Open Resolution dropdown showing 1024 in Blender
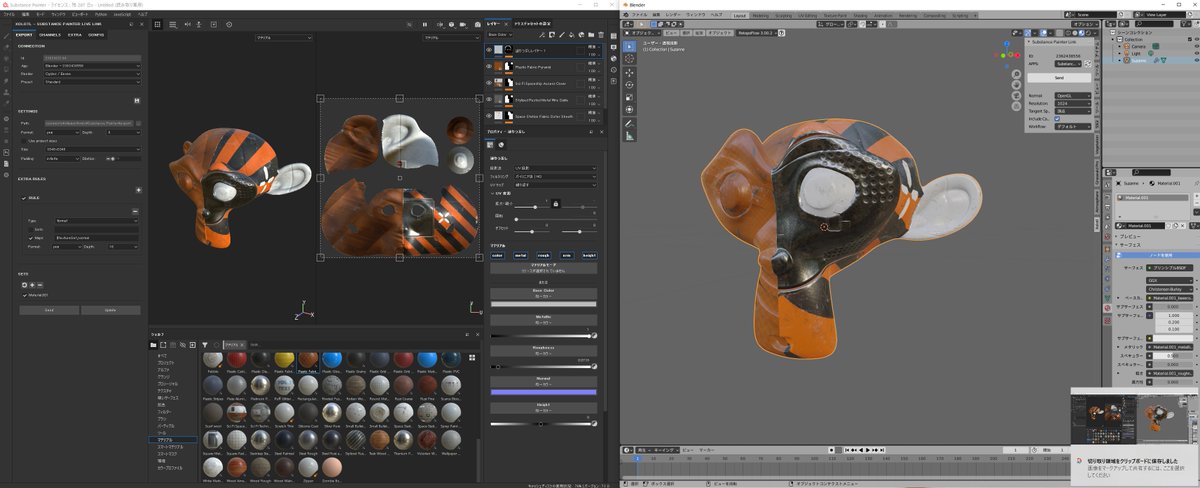Viewport: 1200px width, 488px height. (1073, 103)
